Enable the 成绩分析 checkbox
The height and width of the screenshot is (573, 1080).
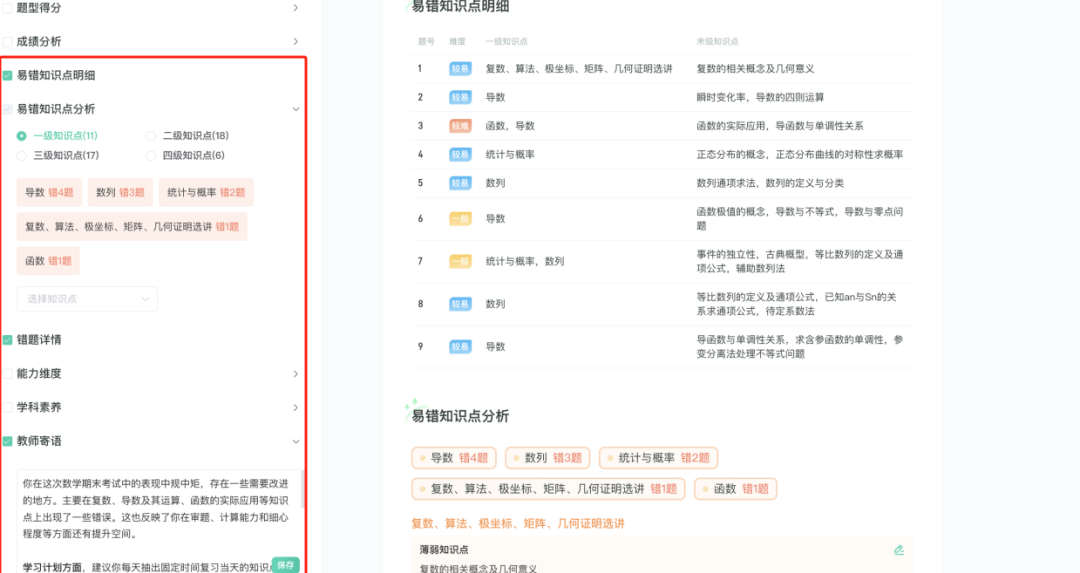click(8, 42)
